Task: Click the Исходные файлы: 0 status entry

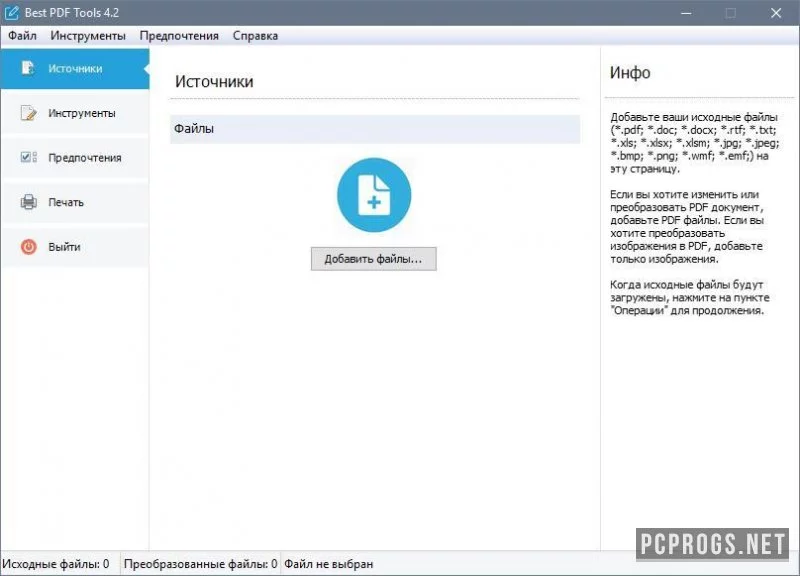Action: tap(56, 564)
